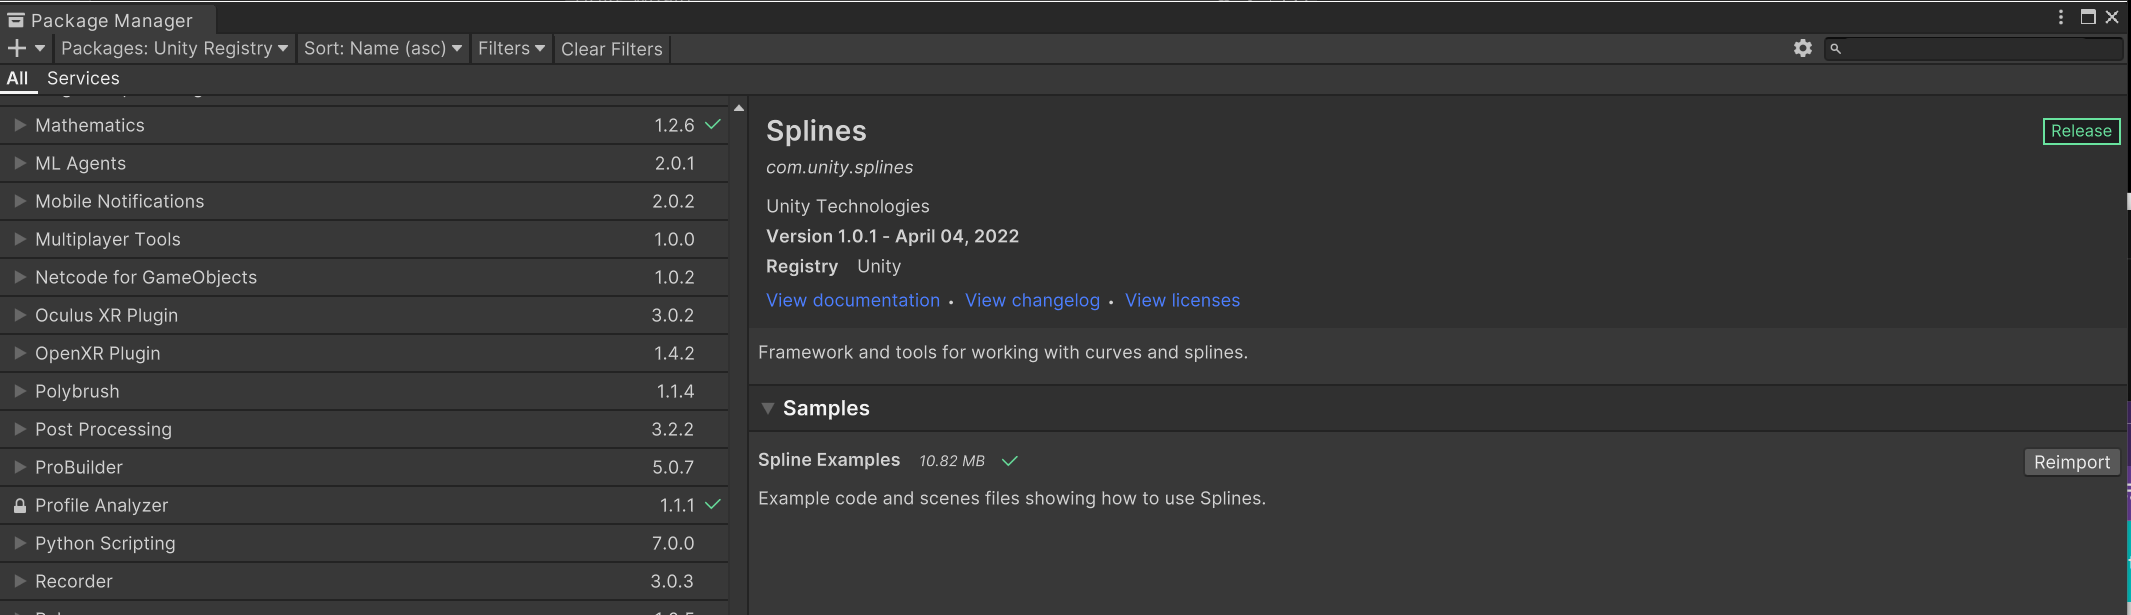Image resolution: width=2131 pixels, height=615 pixels.
Task: Expand the Netcode for GameObjects row
Action: (x=19, y=277)
